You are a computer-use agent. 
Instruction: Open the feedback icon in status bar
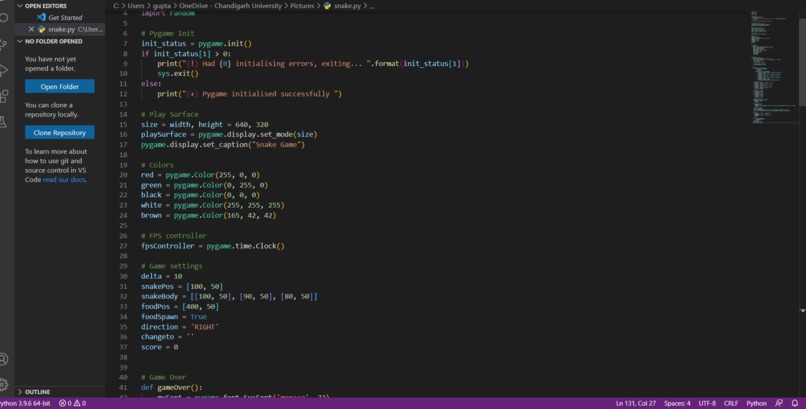coord(779,403)
